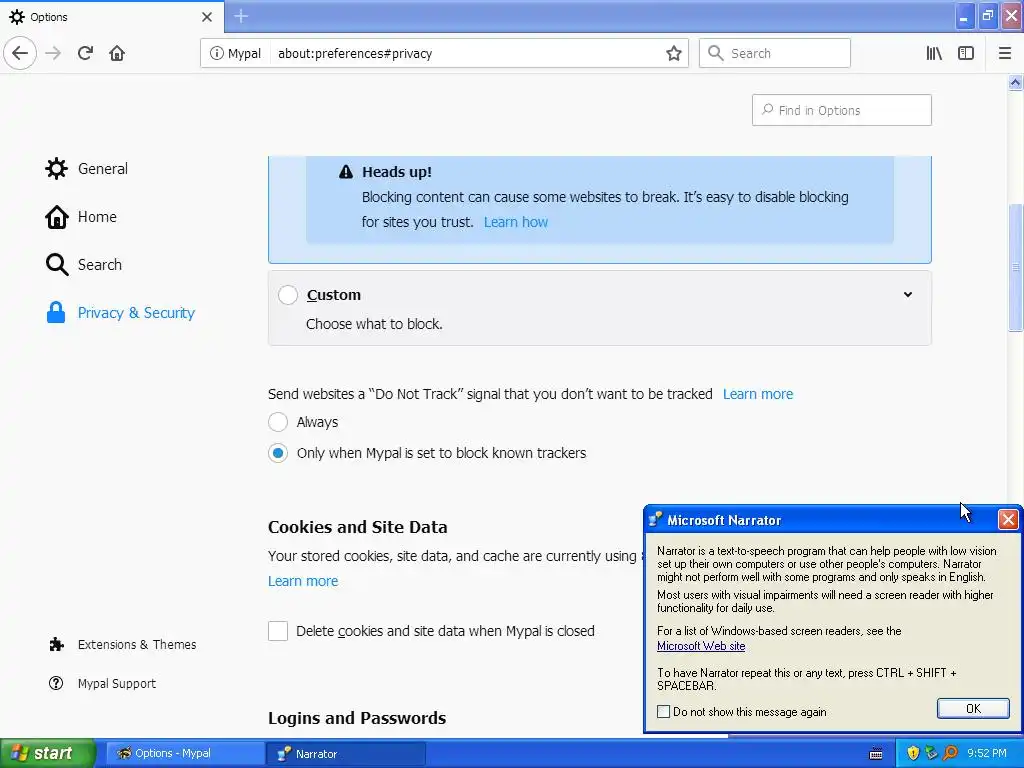The width and height of the screenshot is (1024, 768).
Task: Close the Microsoft Narrator dialog
Action: point(1008,519)
